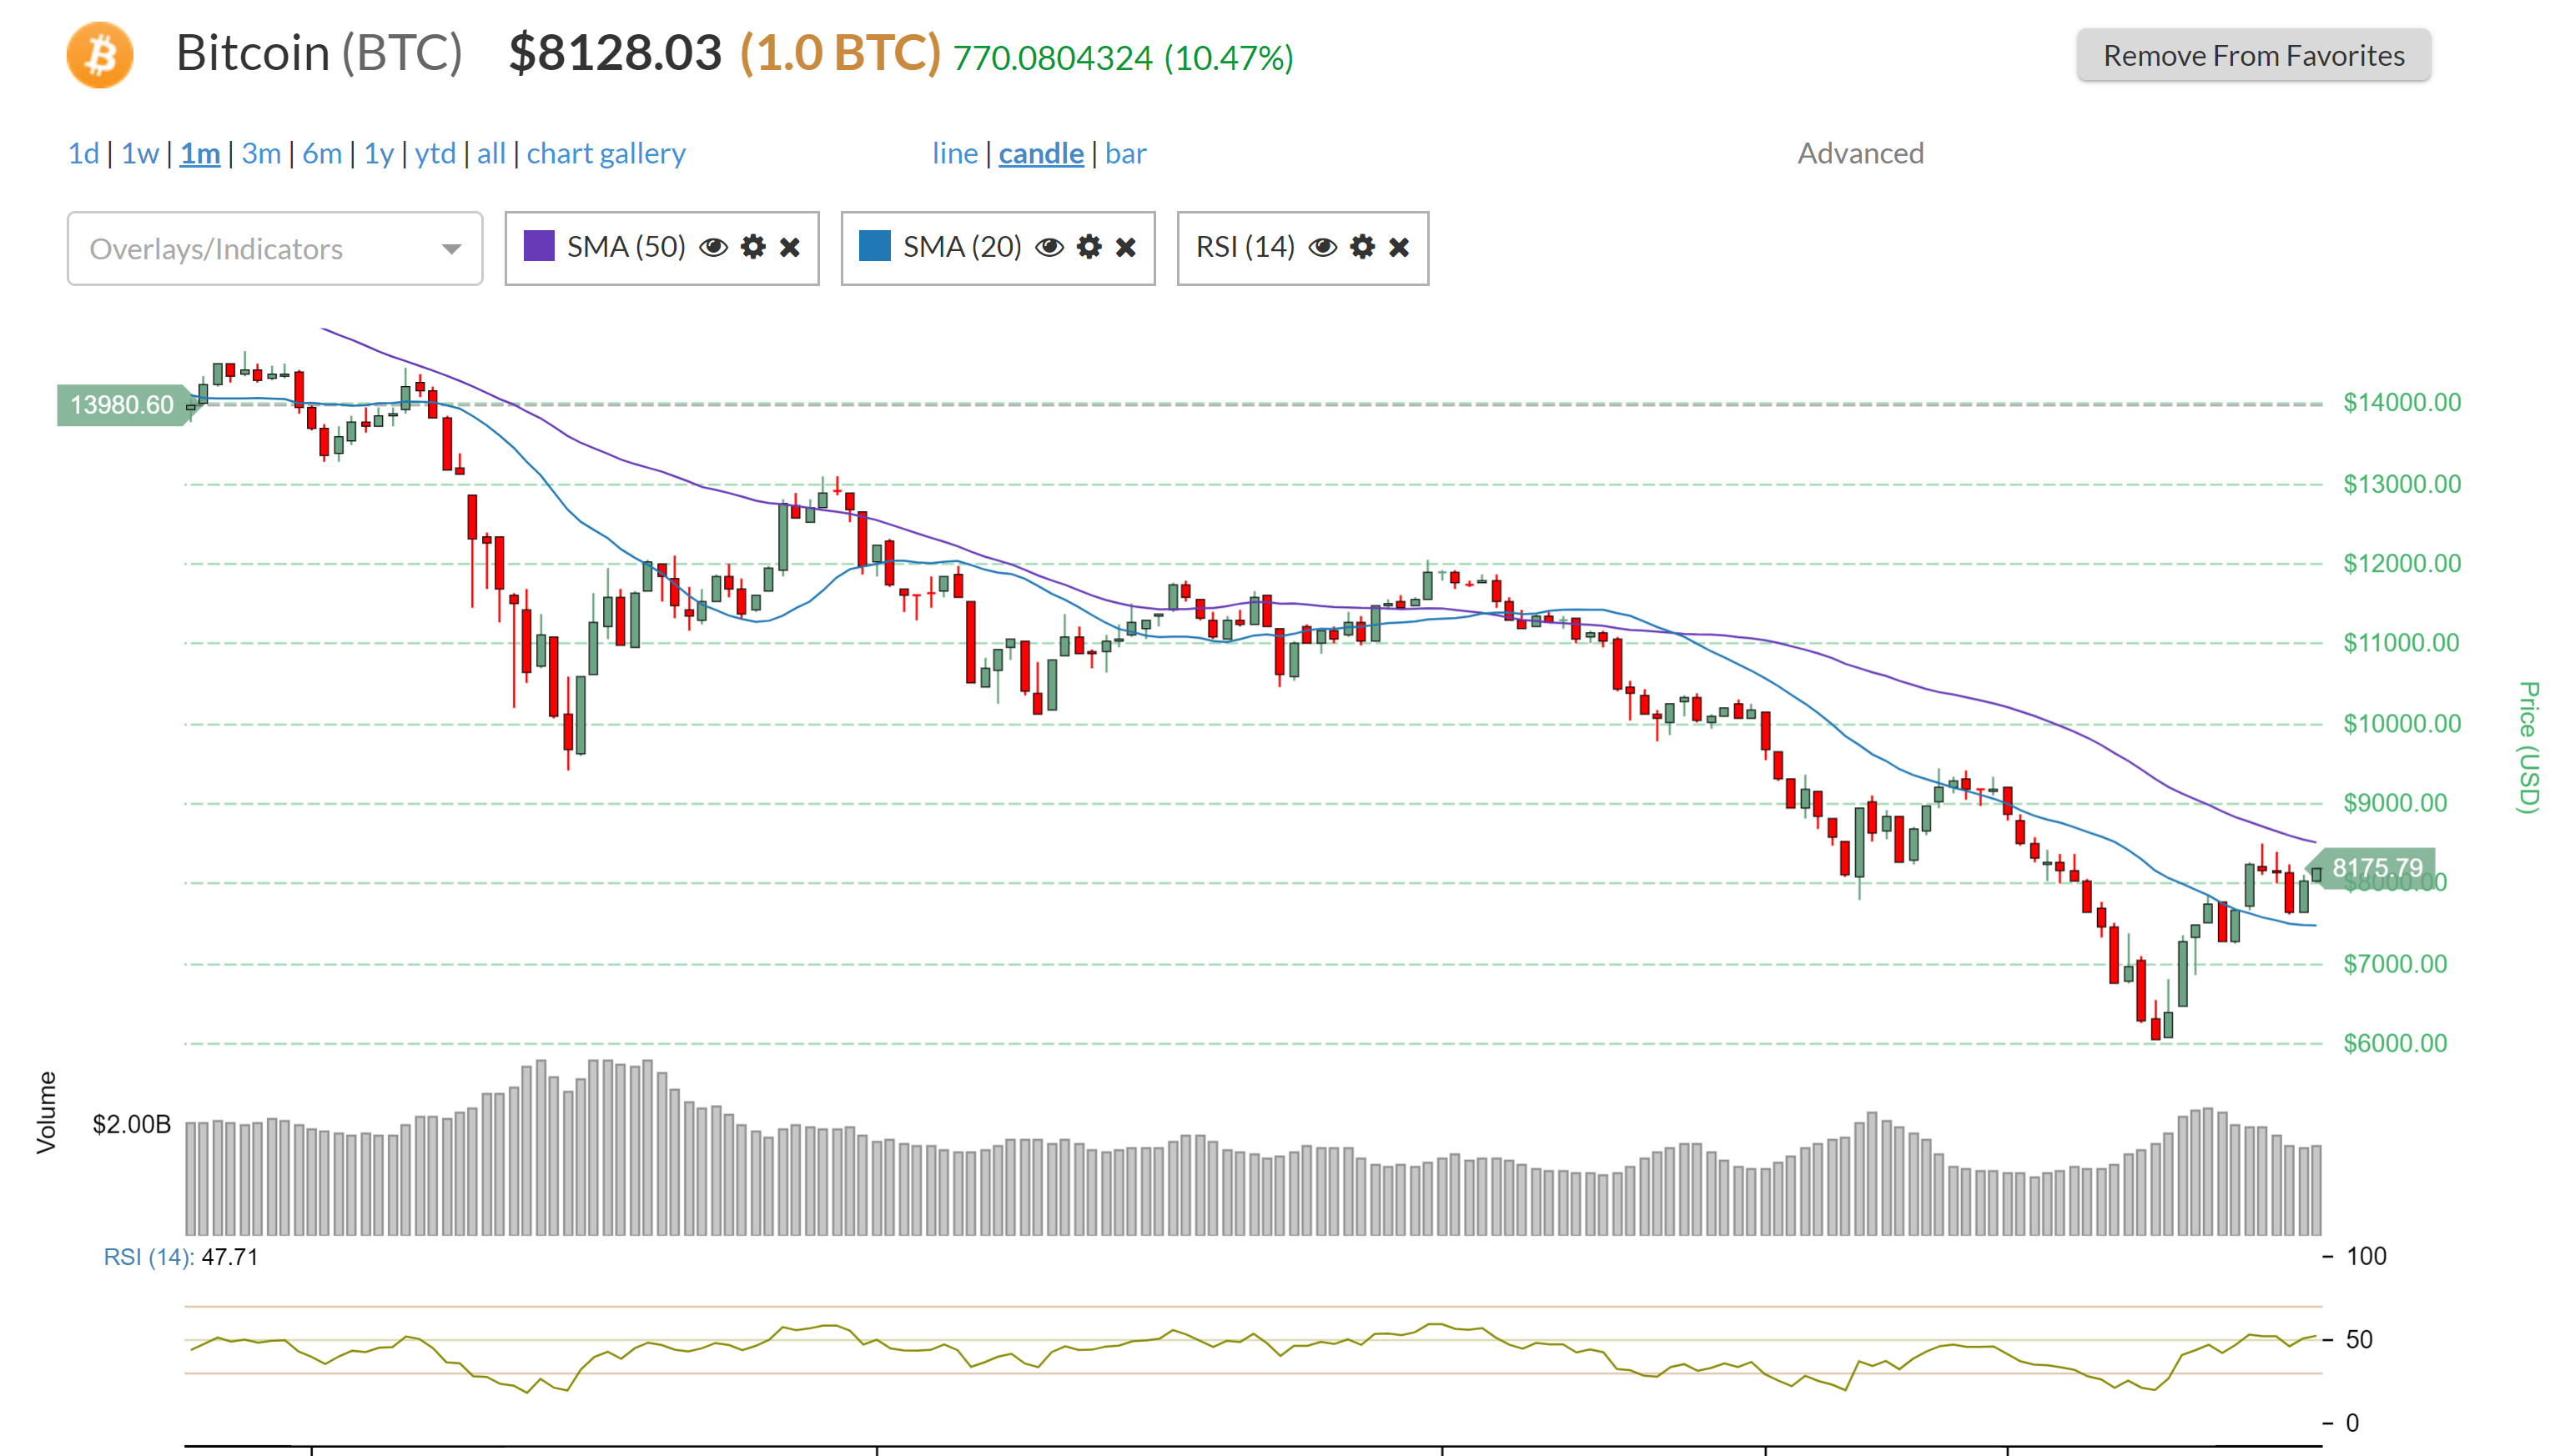
Task: Switch to candle chart type
Action: [x=1041, y=154]
